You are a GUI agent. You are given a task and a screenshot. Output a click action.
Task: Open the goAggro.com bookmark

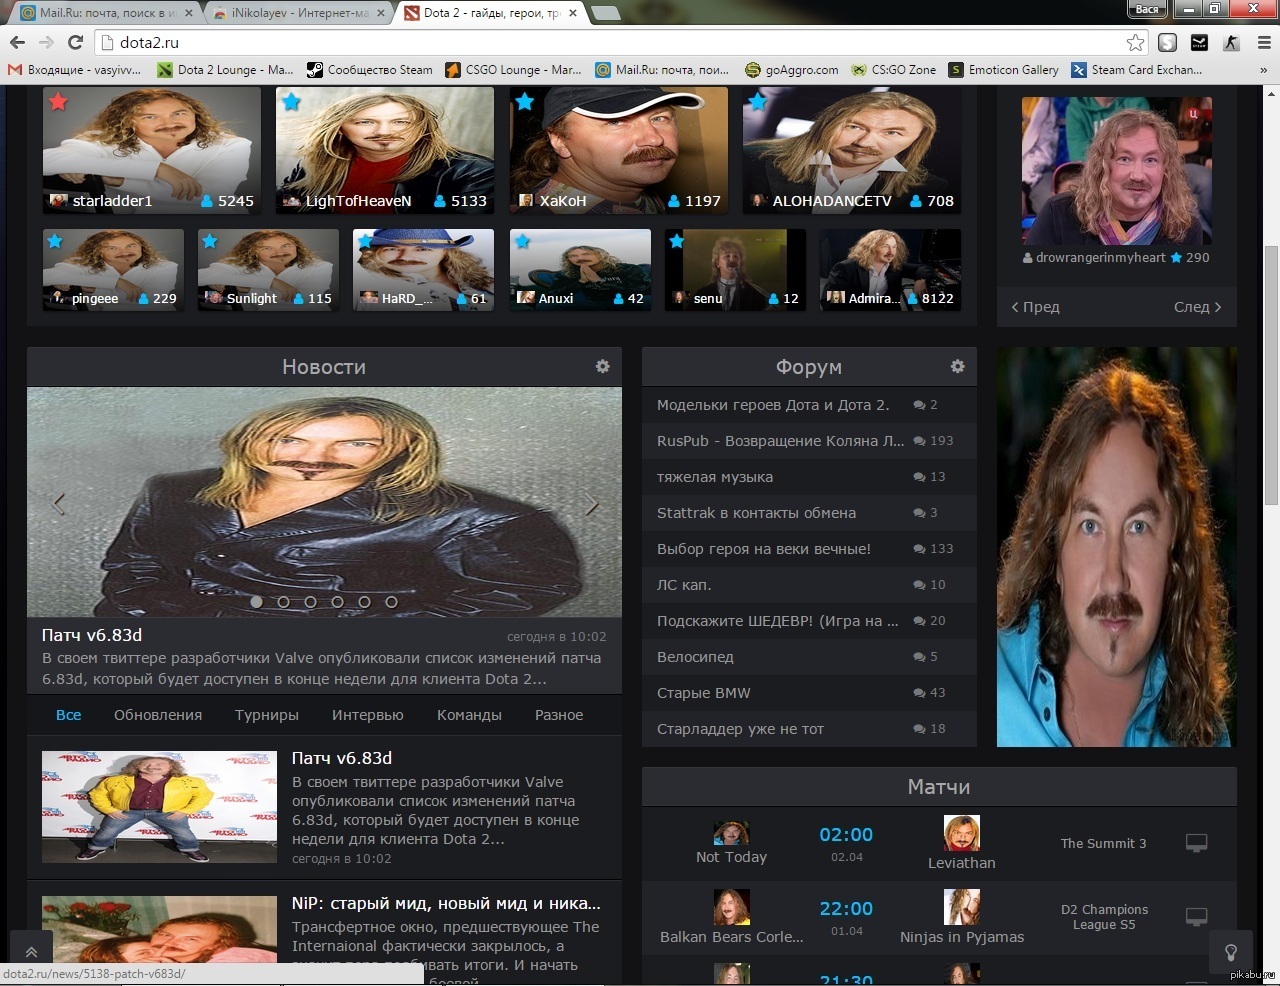792,70
